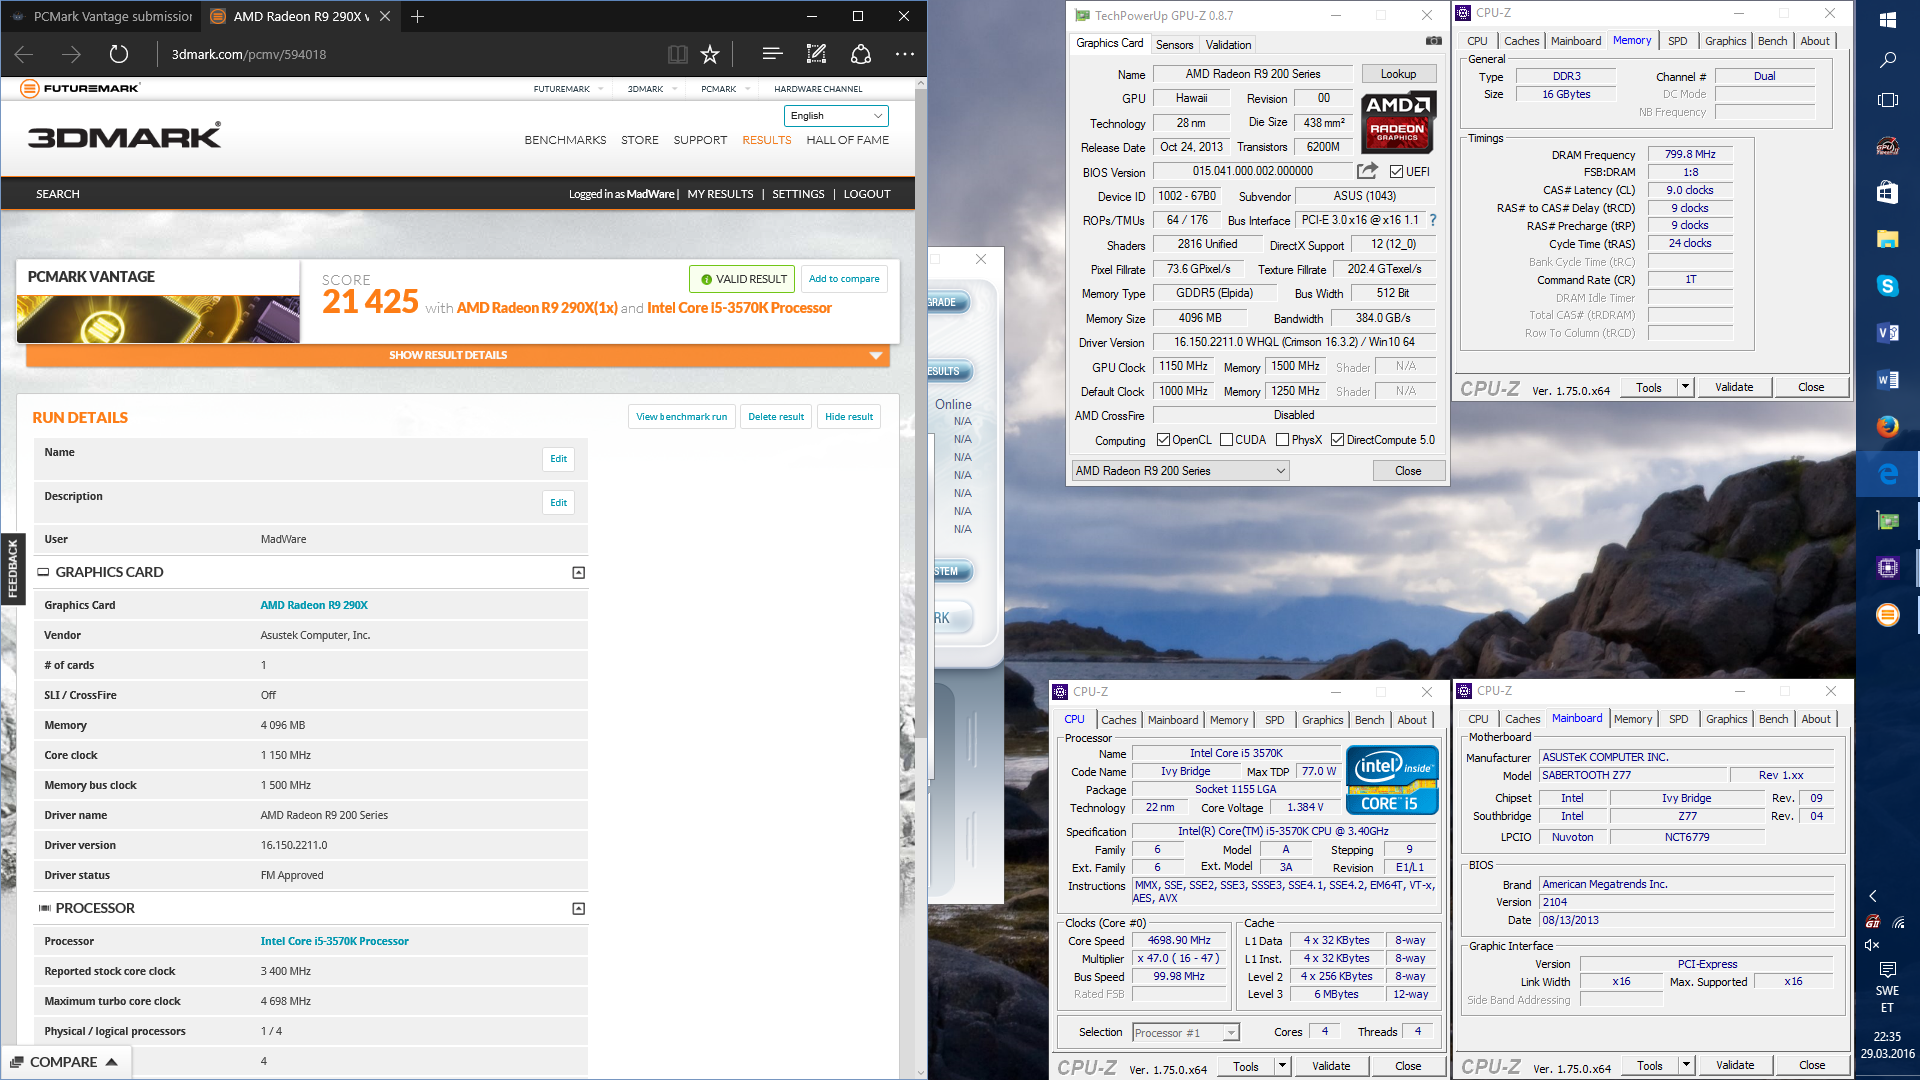Viewport: 1920px width, 1080px height.
Task: Open Word from the taskbar
Action: 1888,380
